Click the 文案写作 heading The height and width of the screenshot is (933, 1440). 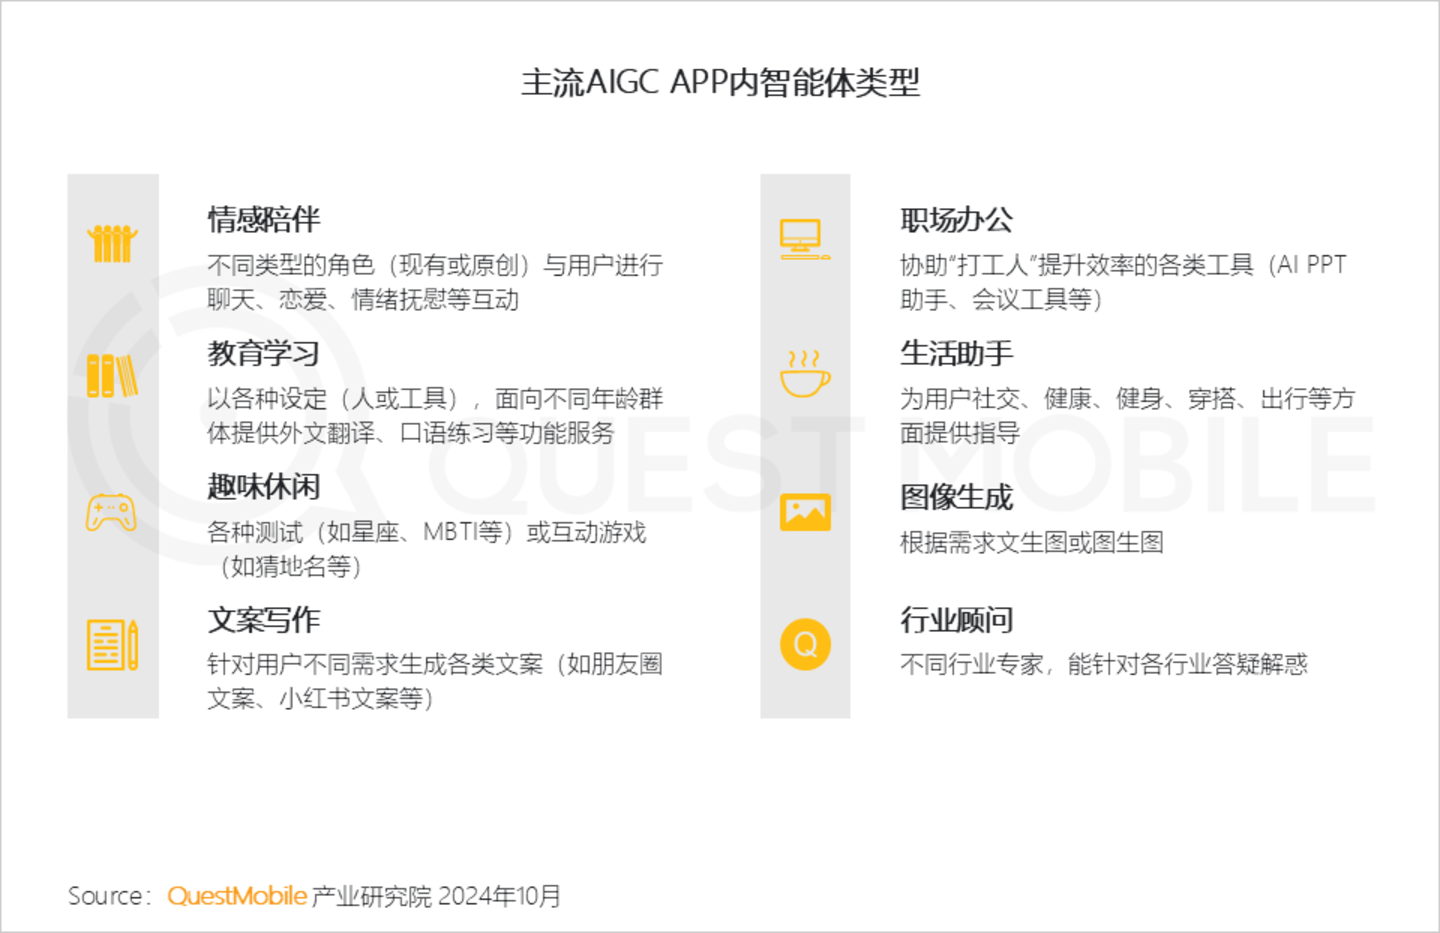tap(264, 620)
